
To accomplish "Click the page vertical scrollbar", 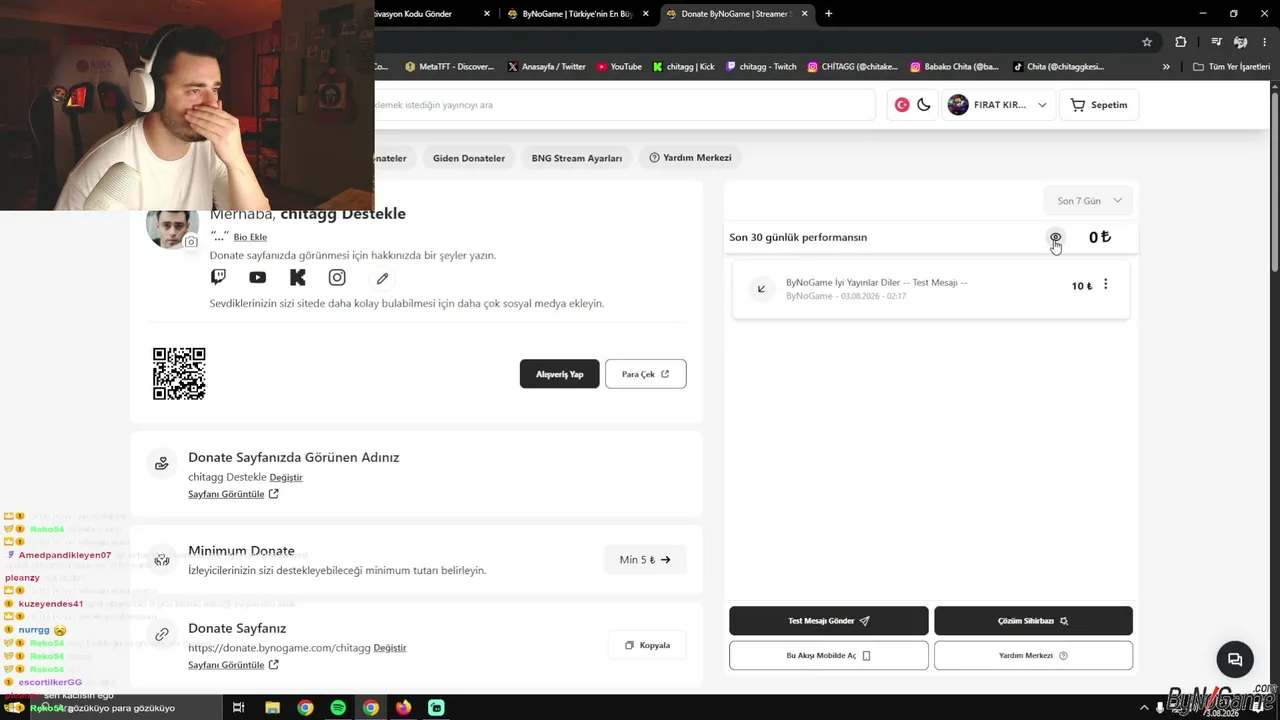I will (x=1275, y=180).
